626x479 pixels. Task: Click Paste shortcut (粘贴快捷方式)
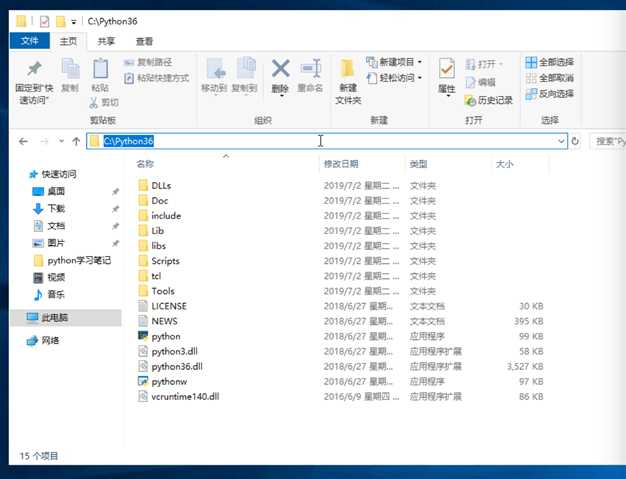coord(156,78)
